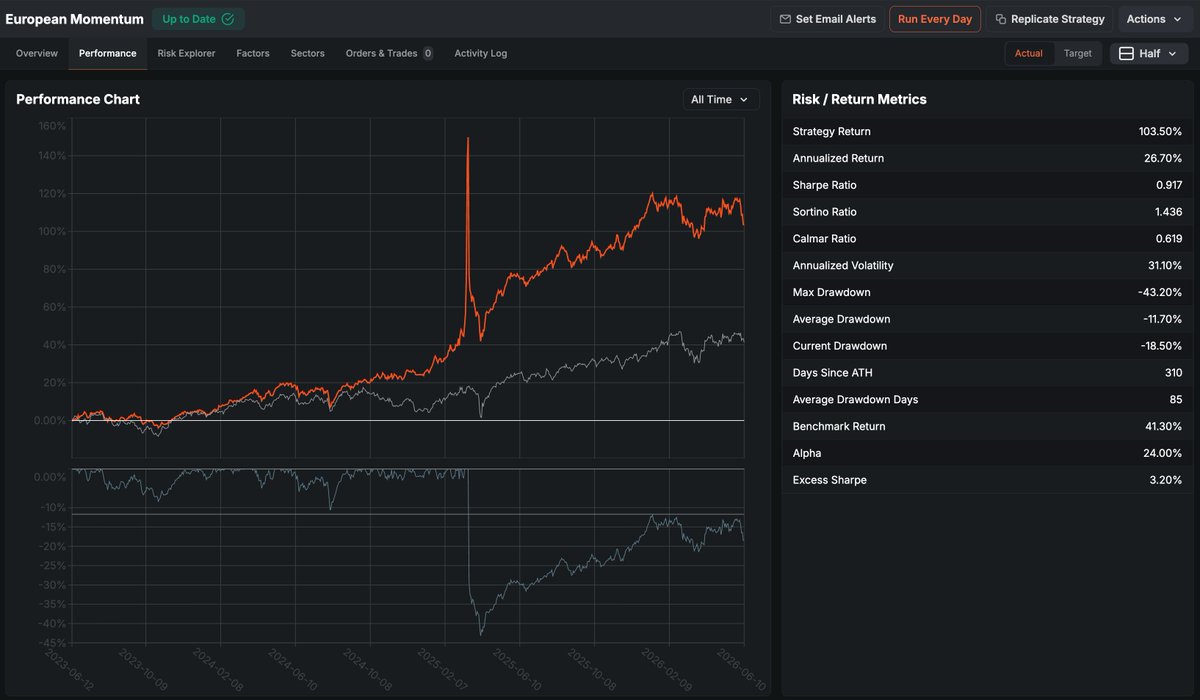Screen dimensions: 1200x700
Task: Click the copy icon in Replicate Strategy
Action: pyautogui.click(x=1001, y=19)
